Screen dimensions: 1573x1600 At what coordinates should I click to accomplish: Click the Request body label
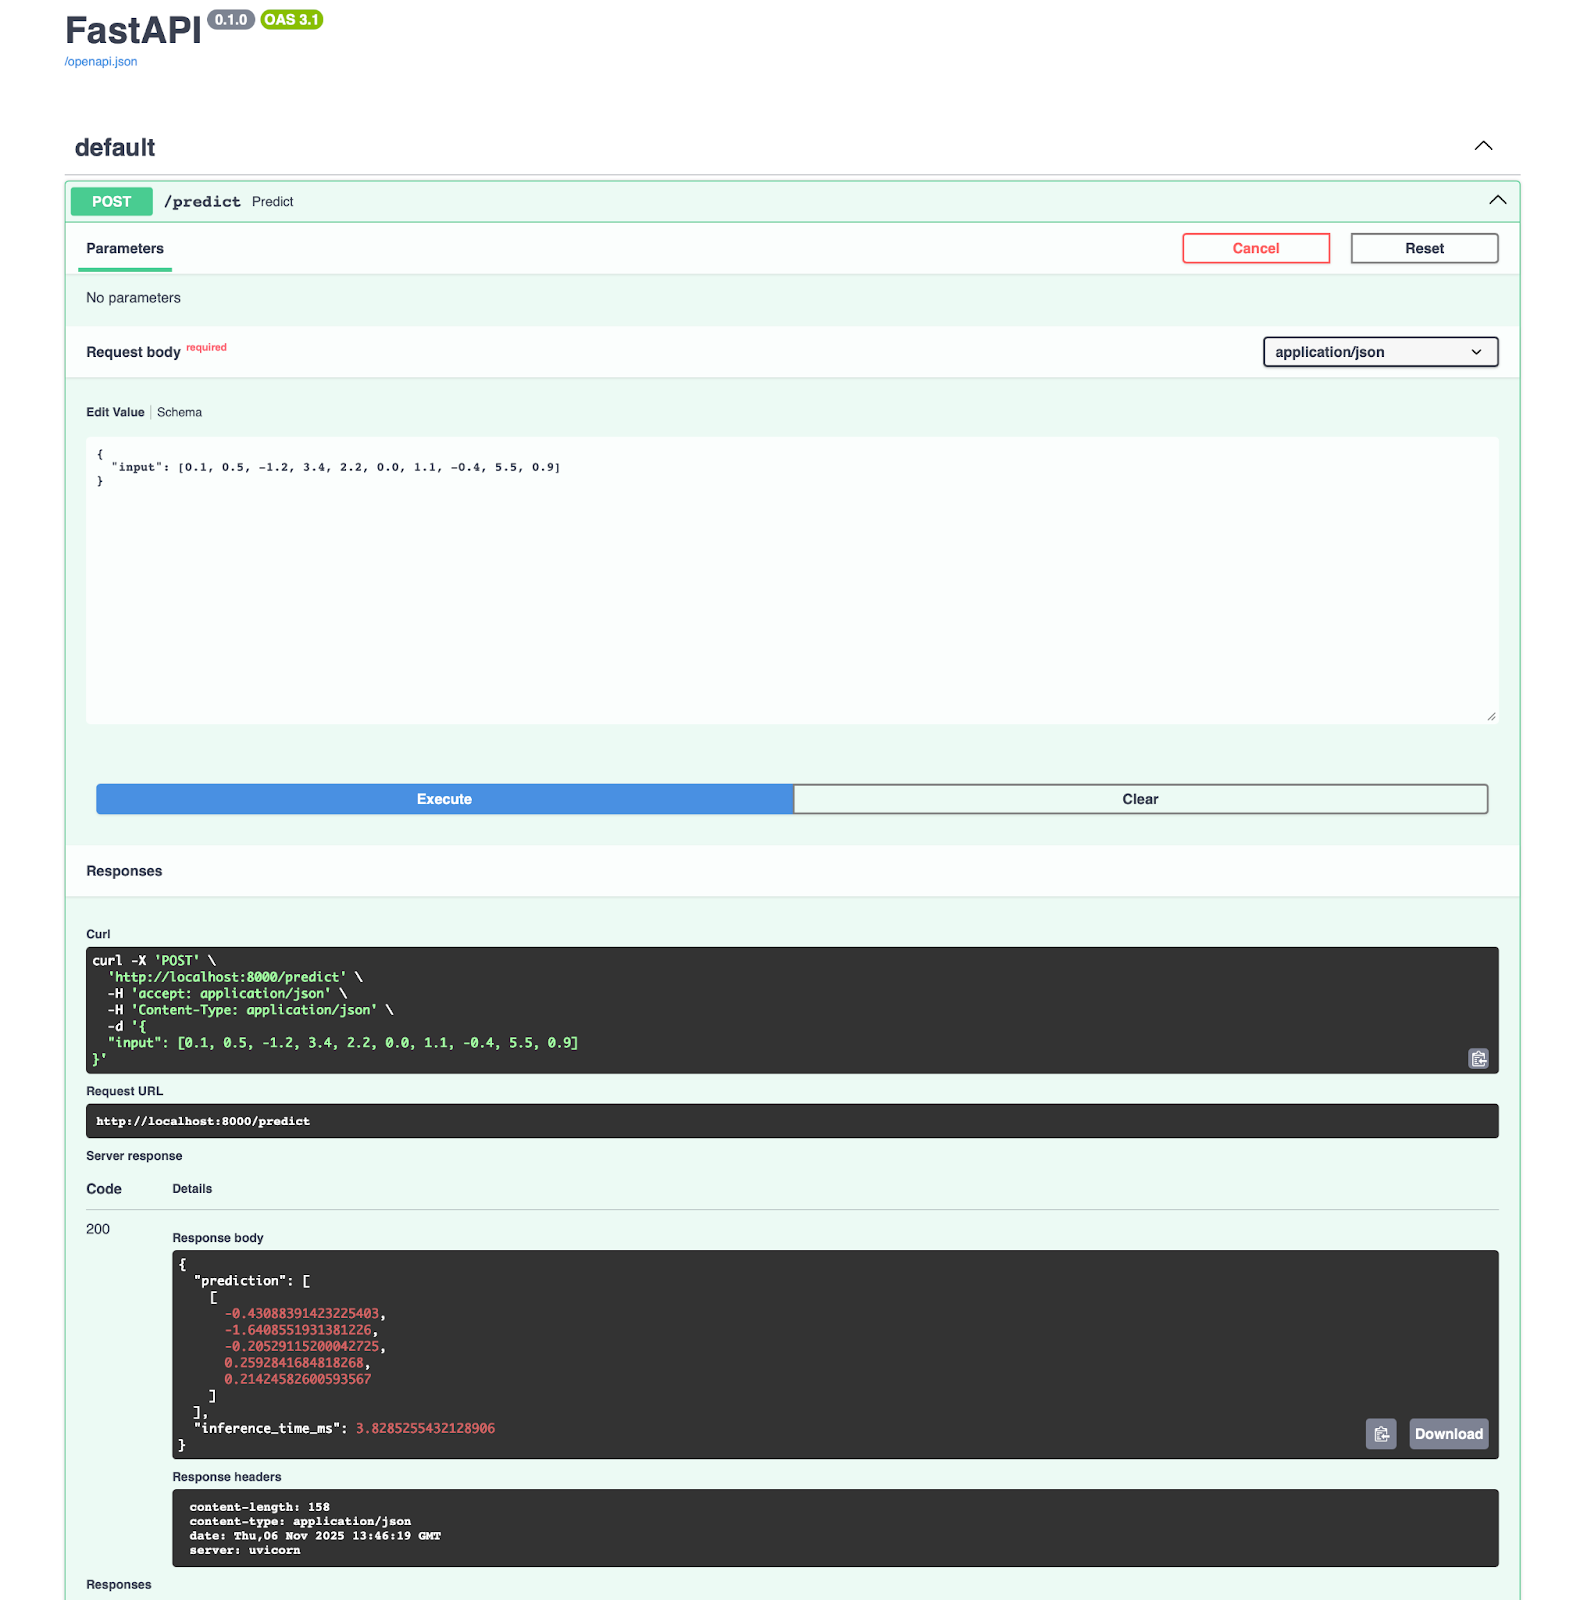coord(133,352)
